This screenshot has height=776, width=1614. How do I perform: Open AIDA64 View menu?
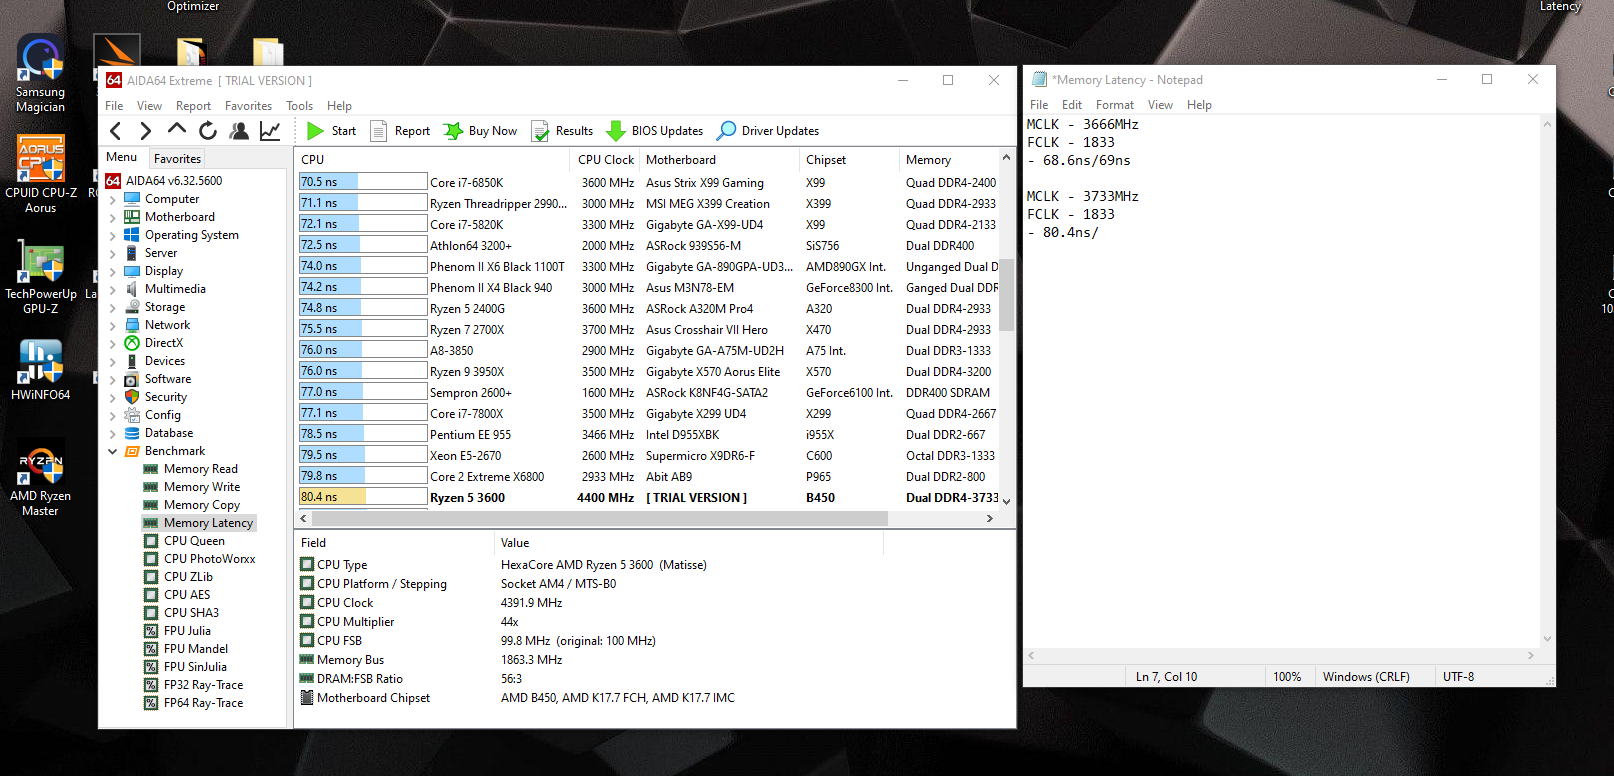click(x=149, y=106)
